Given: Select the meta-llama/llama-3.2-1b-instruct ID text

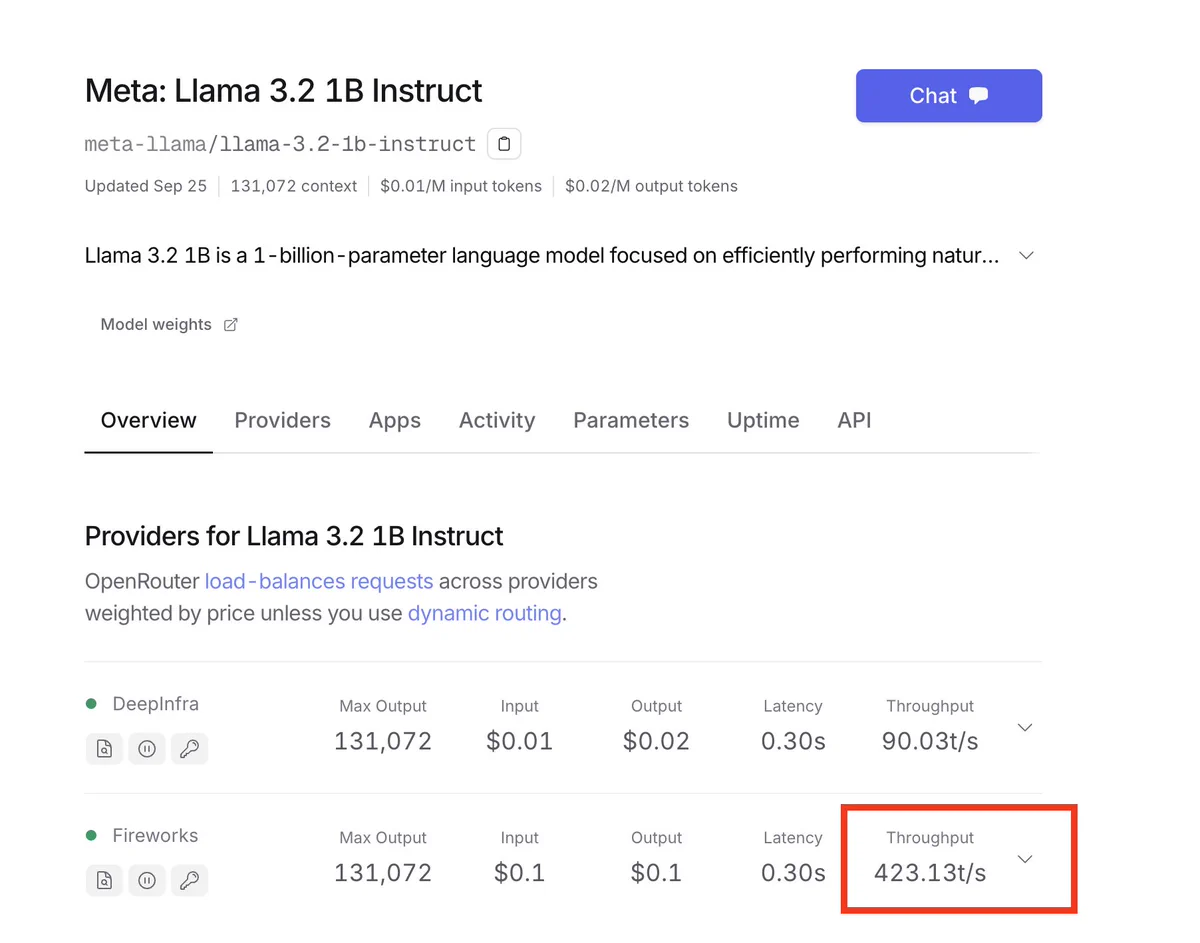Looking at the screenshot, I should 280,144.
